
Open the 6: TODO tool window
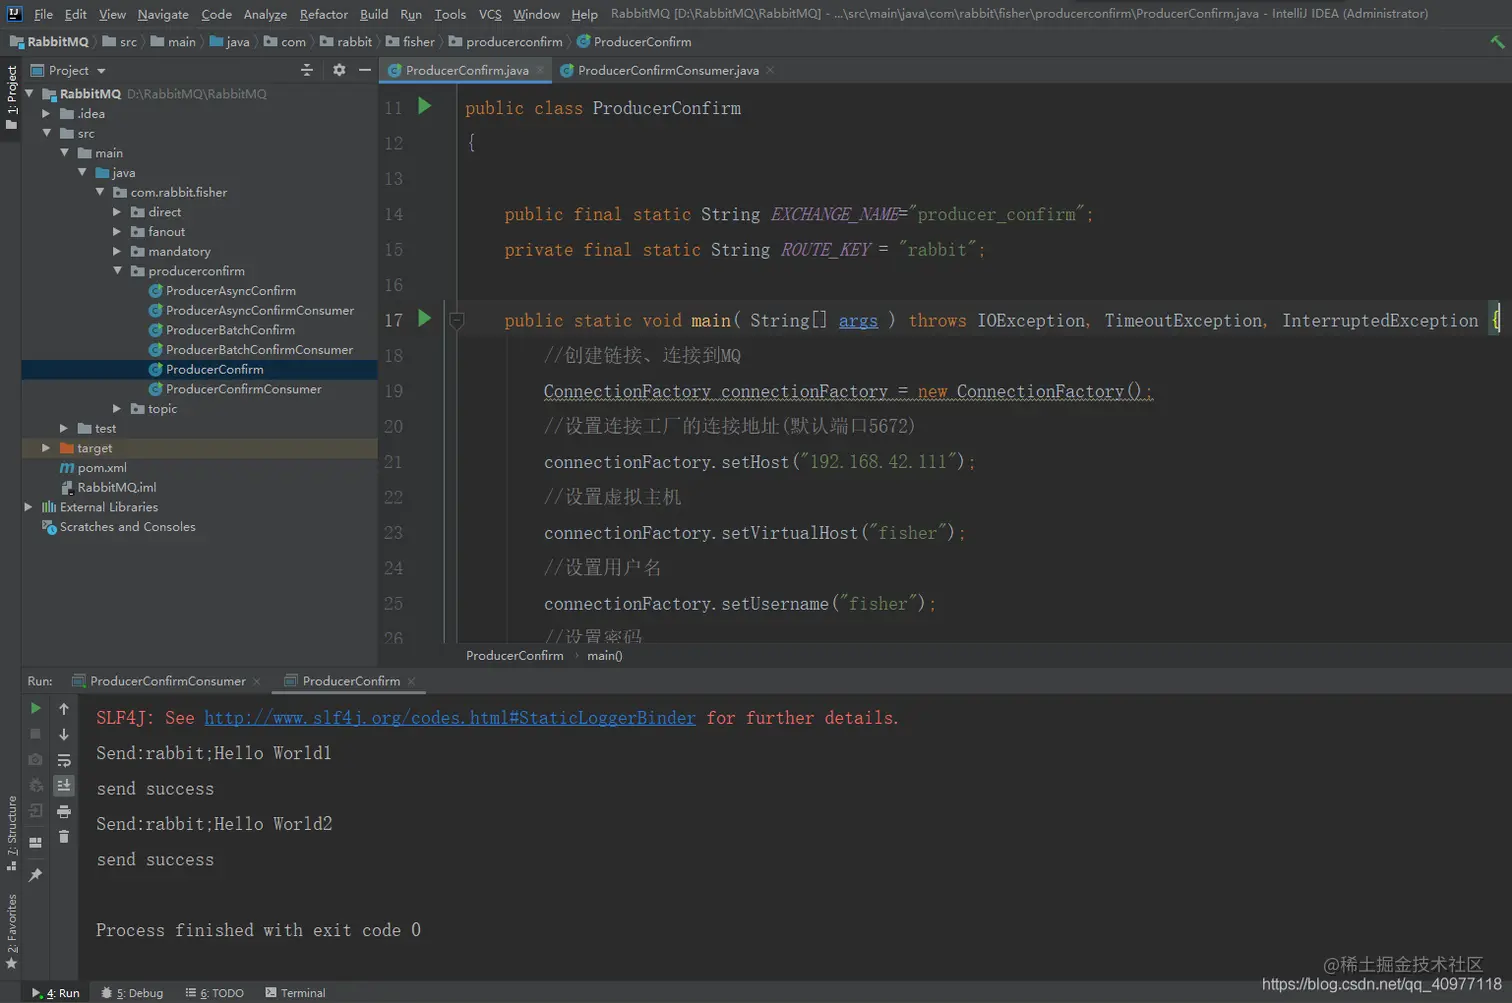(x=215, y=993)
